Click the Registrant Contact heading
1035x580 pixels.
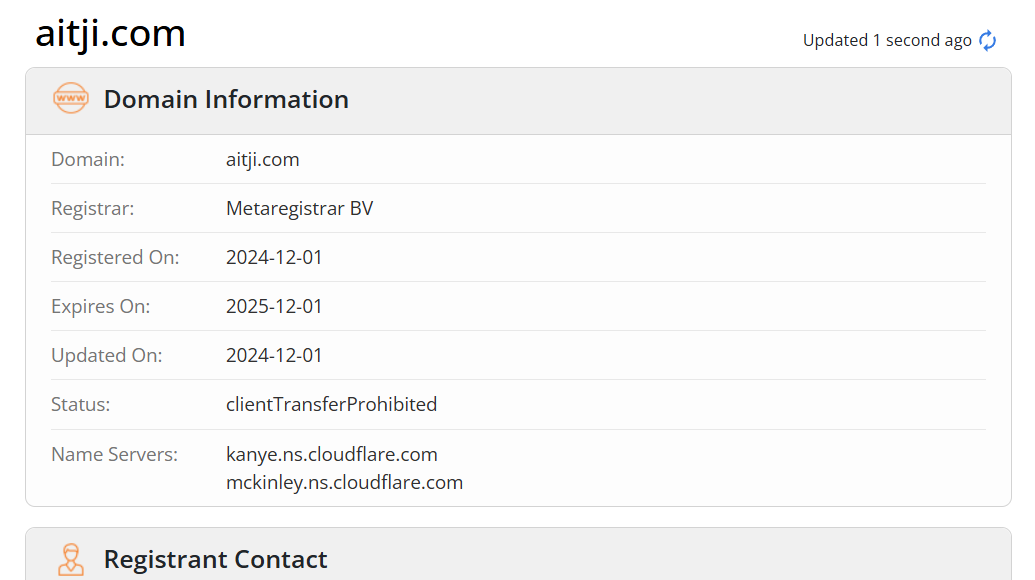215,559
